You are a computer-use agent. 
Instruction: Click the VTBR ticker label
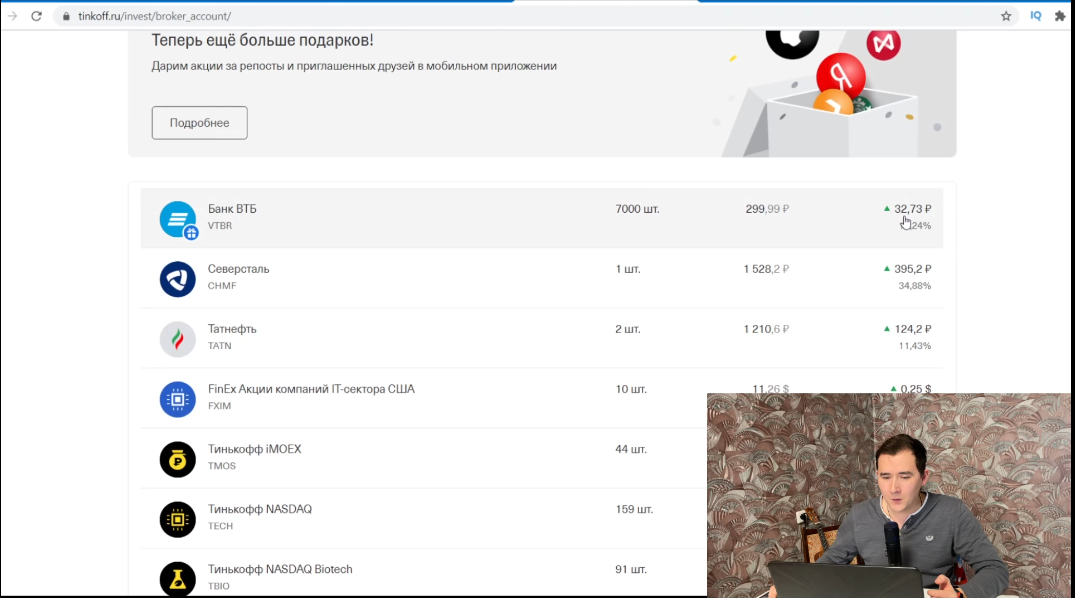click(x=220, y=226)
